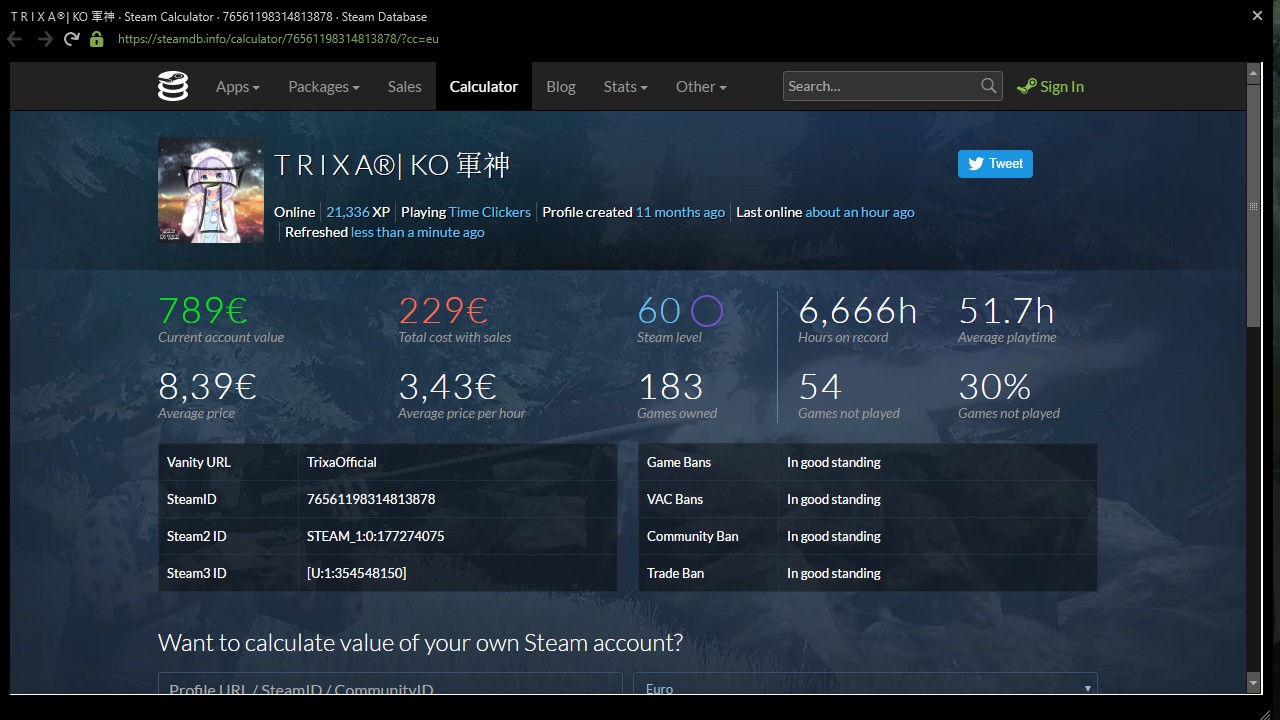Click the browser forward arrow
Screen dimensions: 1280x720
[x=44, y=38]
